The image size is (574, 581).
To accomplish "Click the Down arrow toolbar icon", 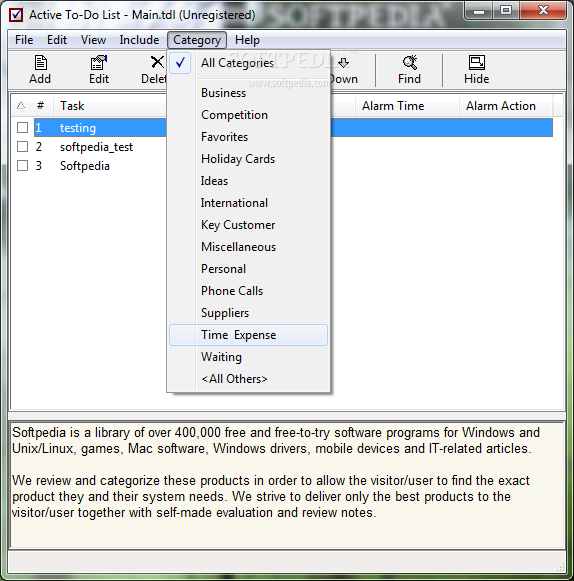I will (x=344, y=70).
